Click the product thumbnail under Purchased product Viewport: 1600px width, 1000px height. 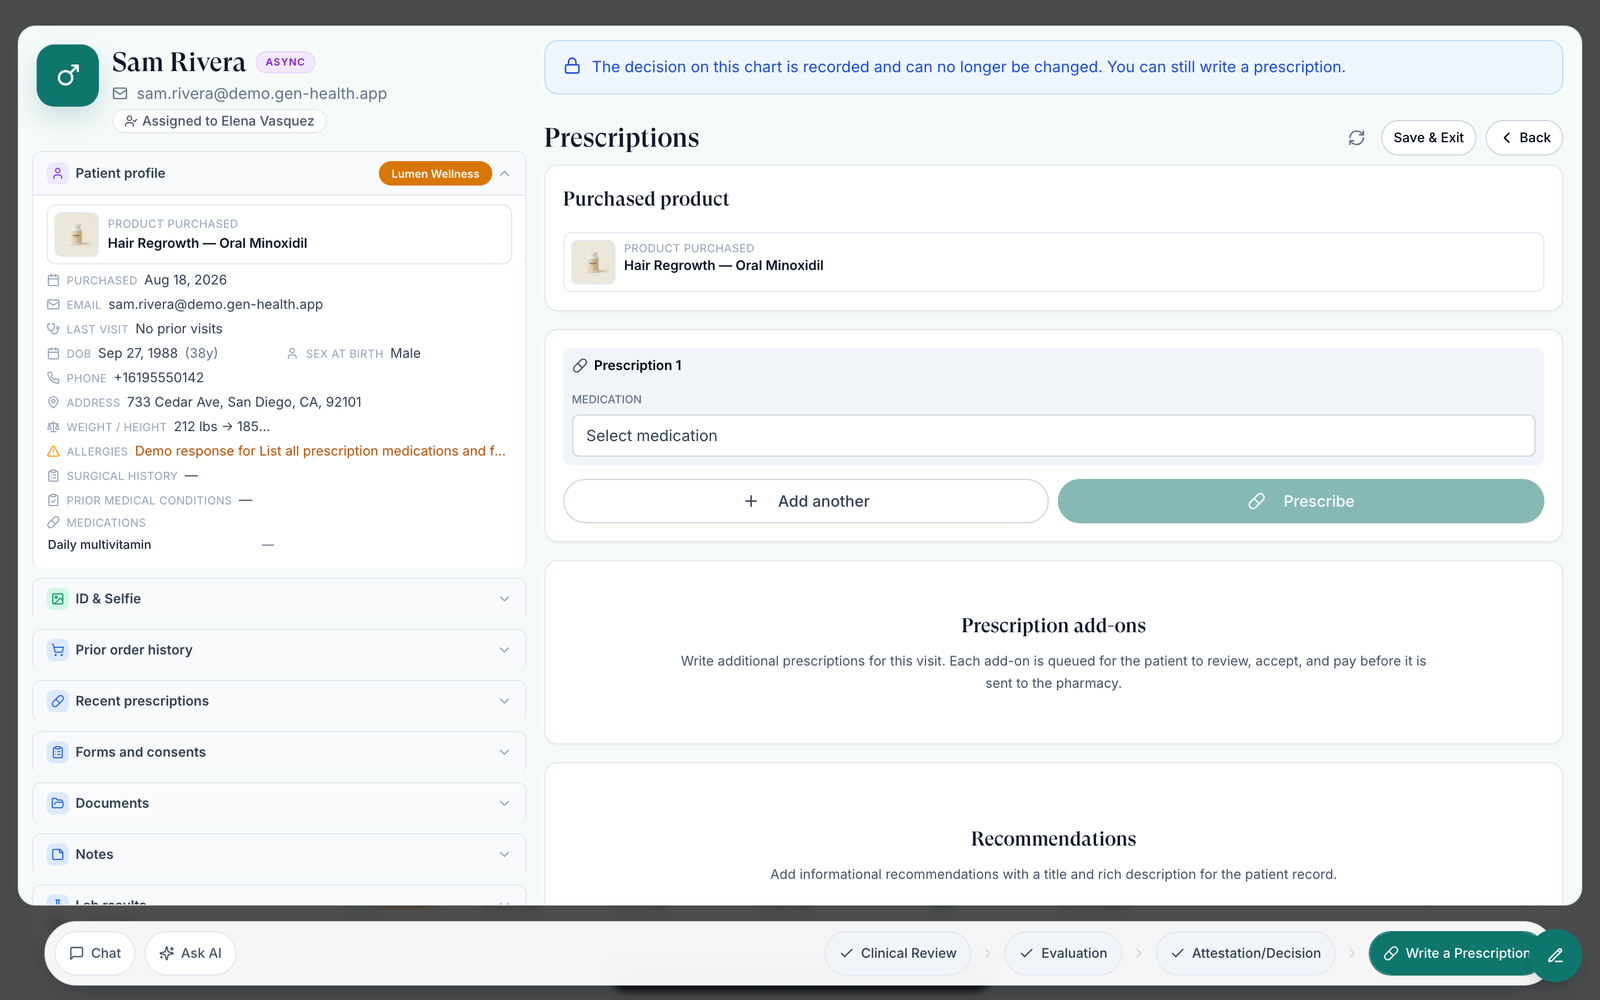pyautogui.click(x=593, y=262)
